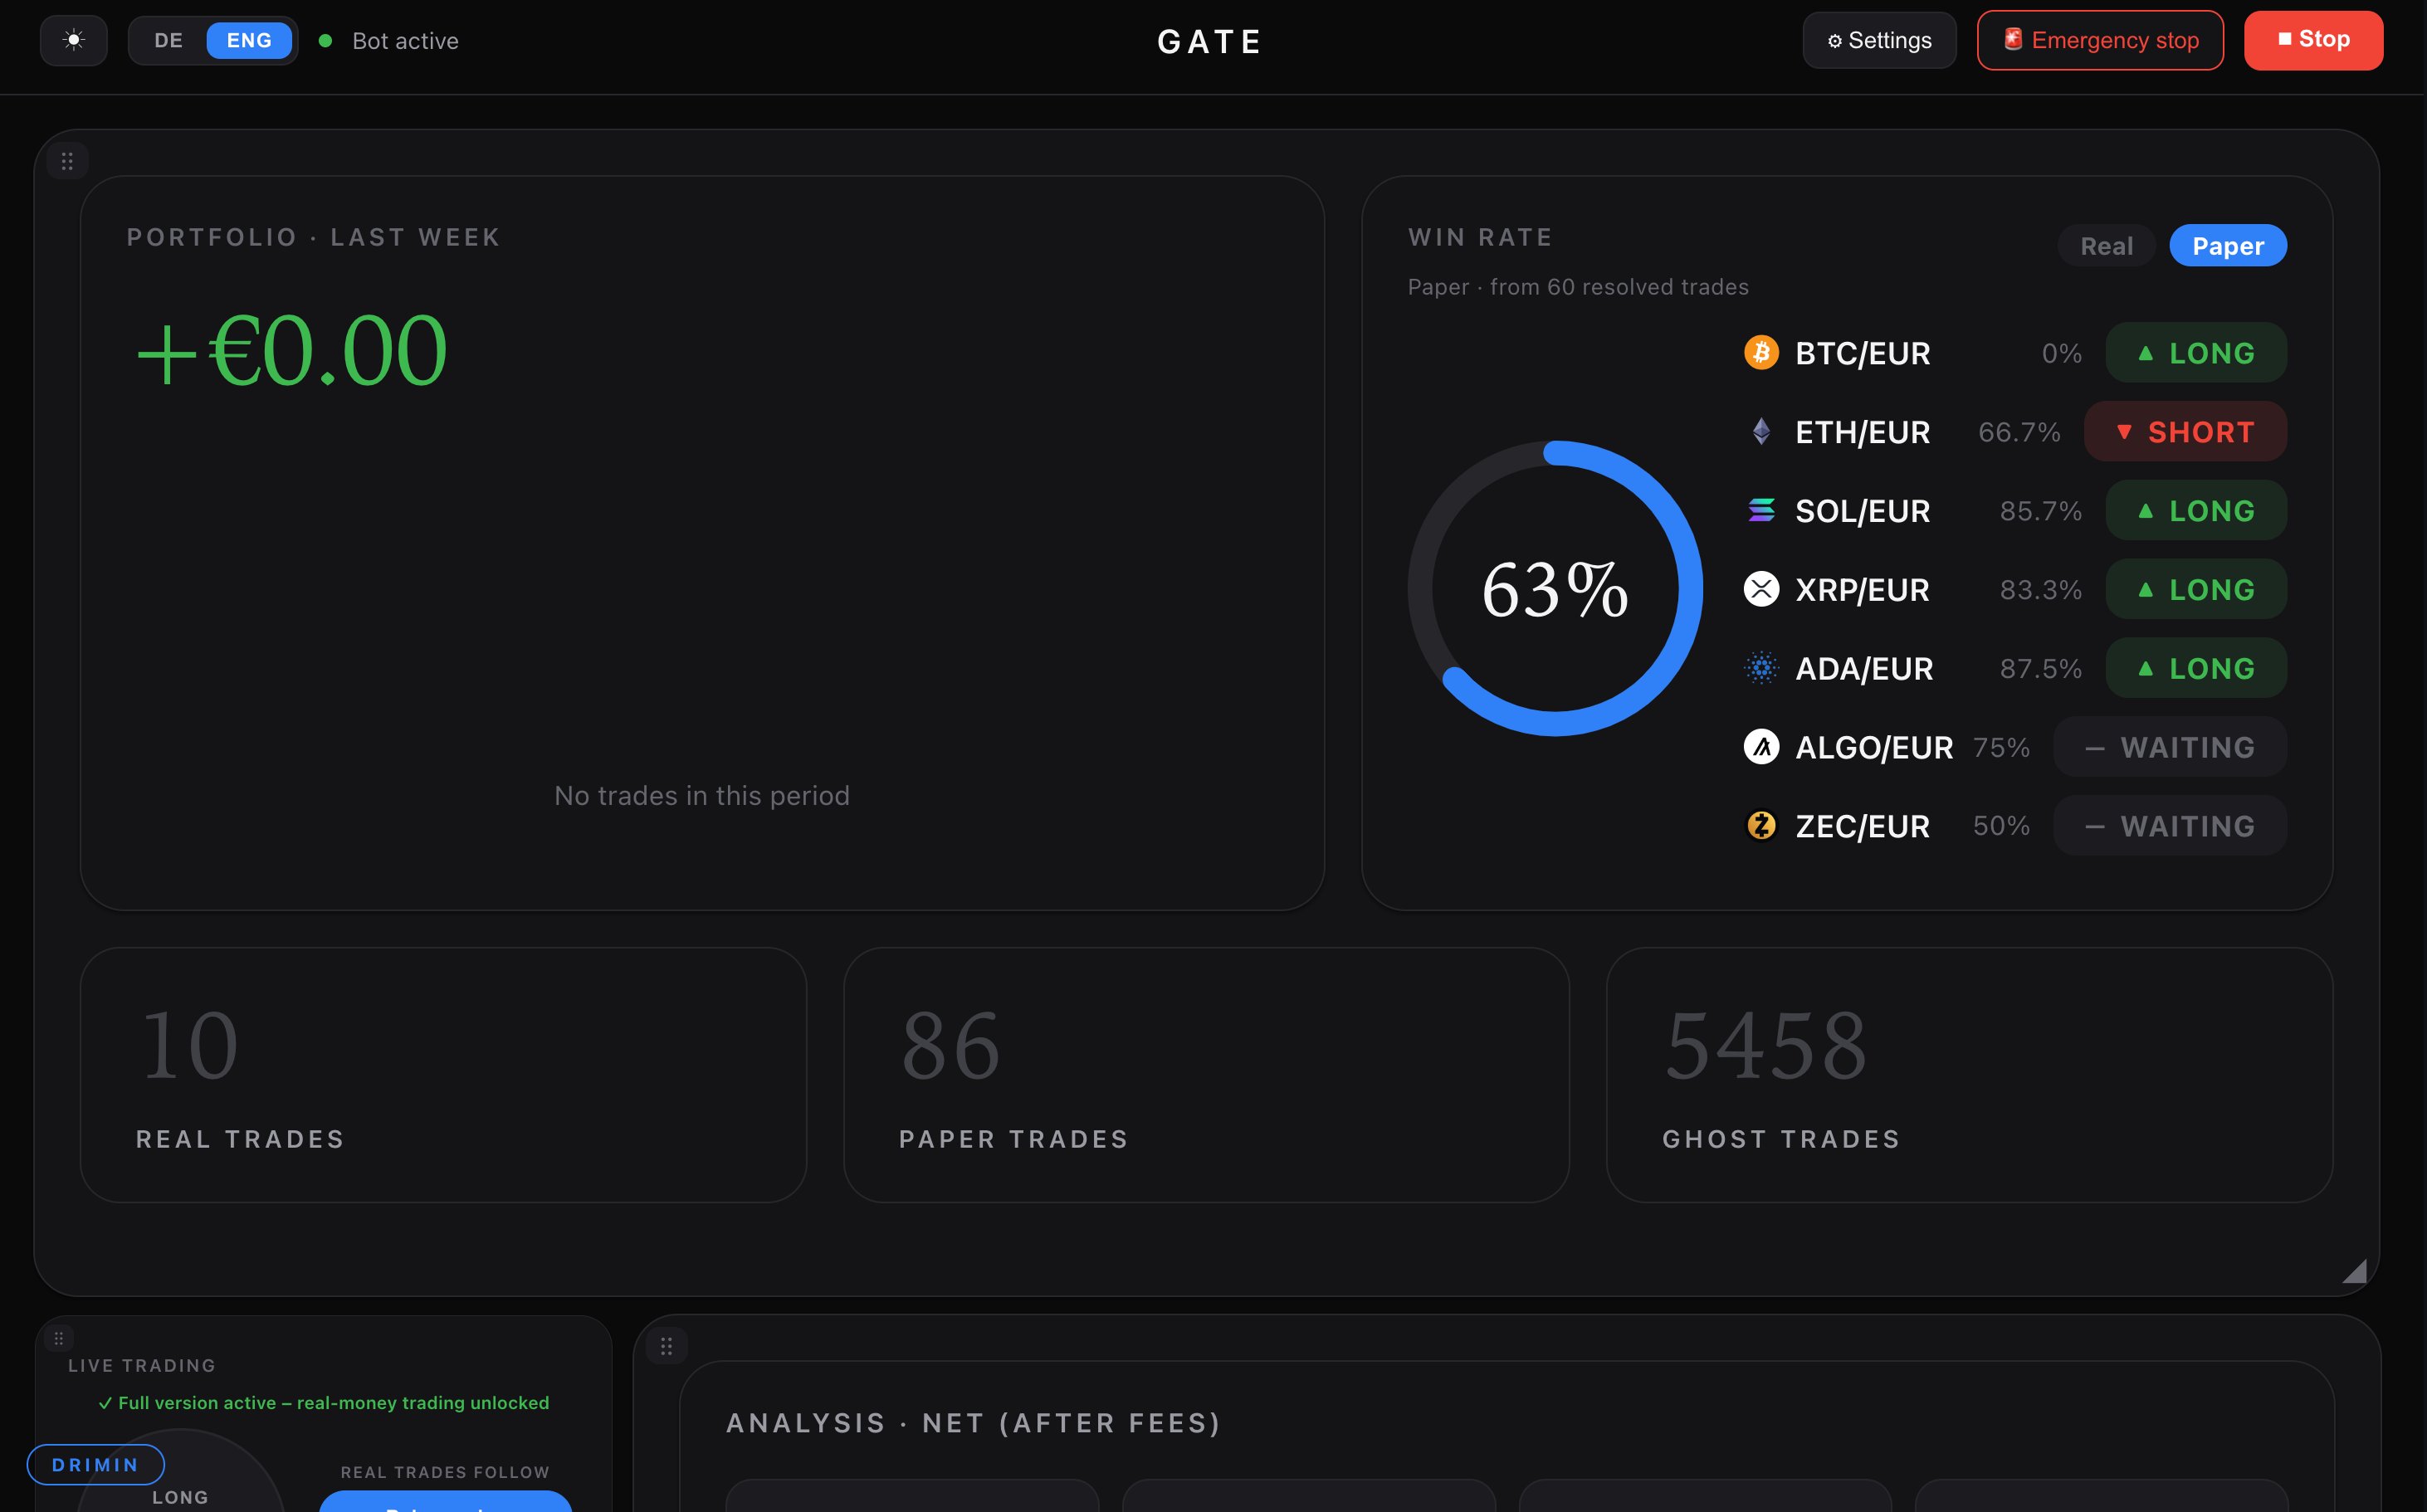This screenshot has width=2427, height=1512.
Task: Select the ENG language option
Action: [x=249, y=40]
